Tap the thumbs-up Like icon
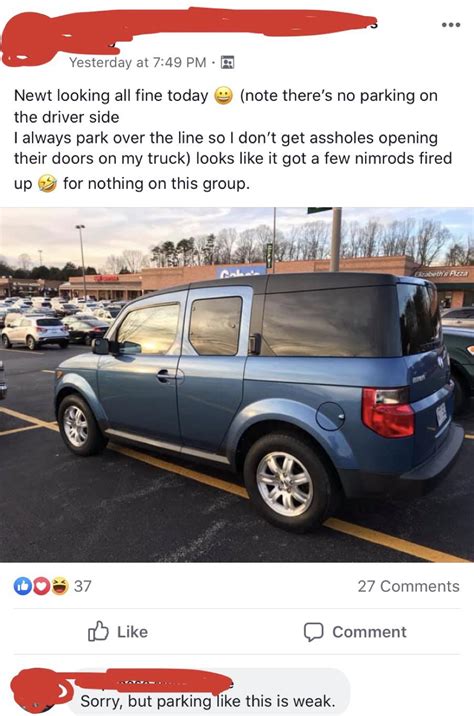 coord(98,632)
